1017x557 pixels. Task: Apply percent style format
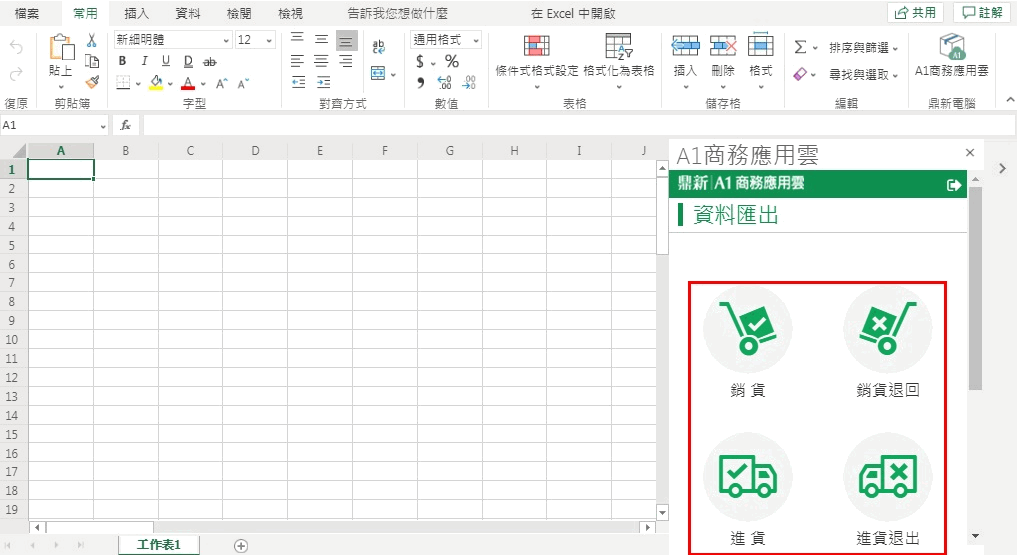point(452,62)
